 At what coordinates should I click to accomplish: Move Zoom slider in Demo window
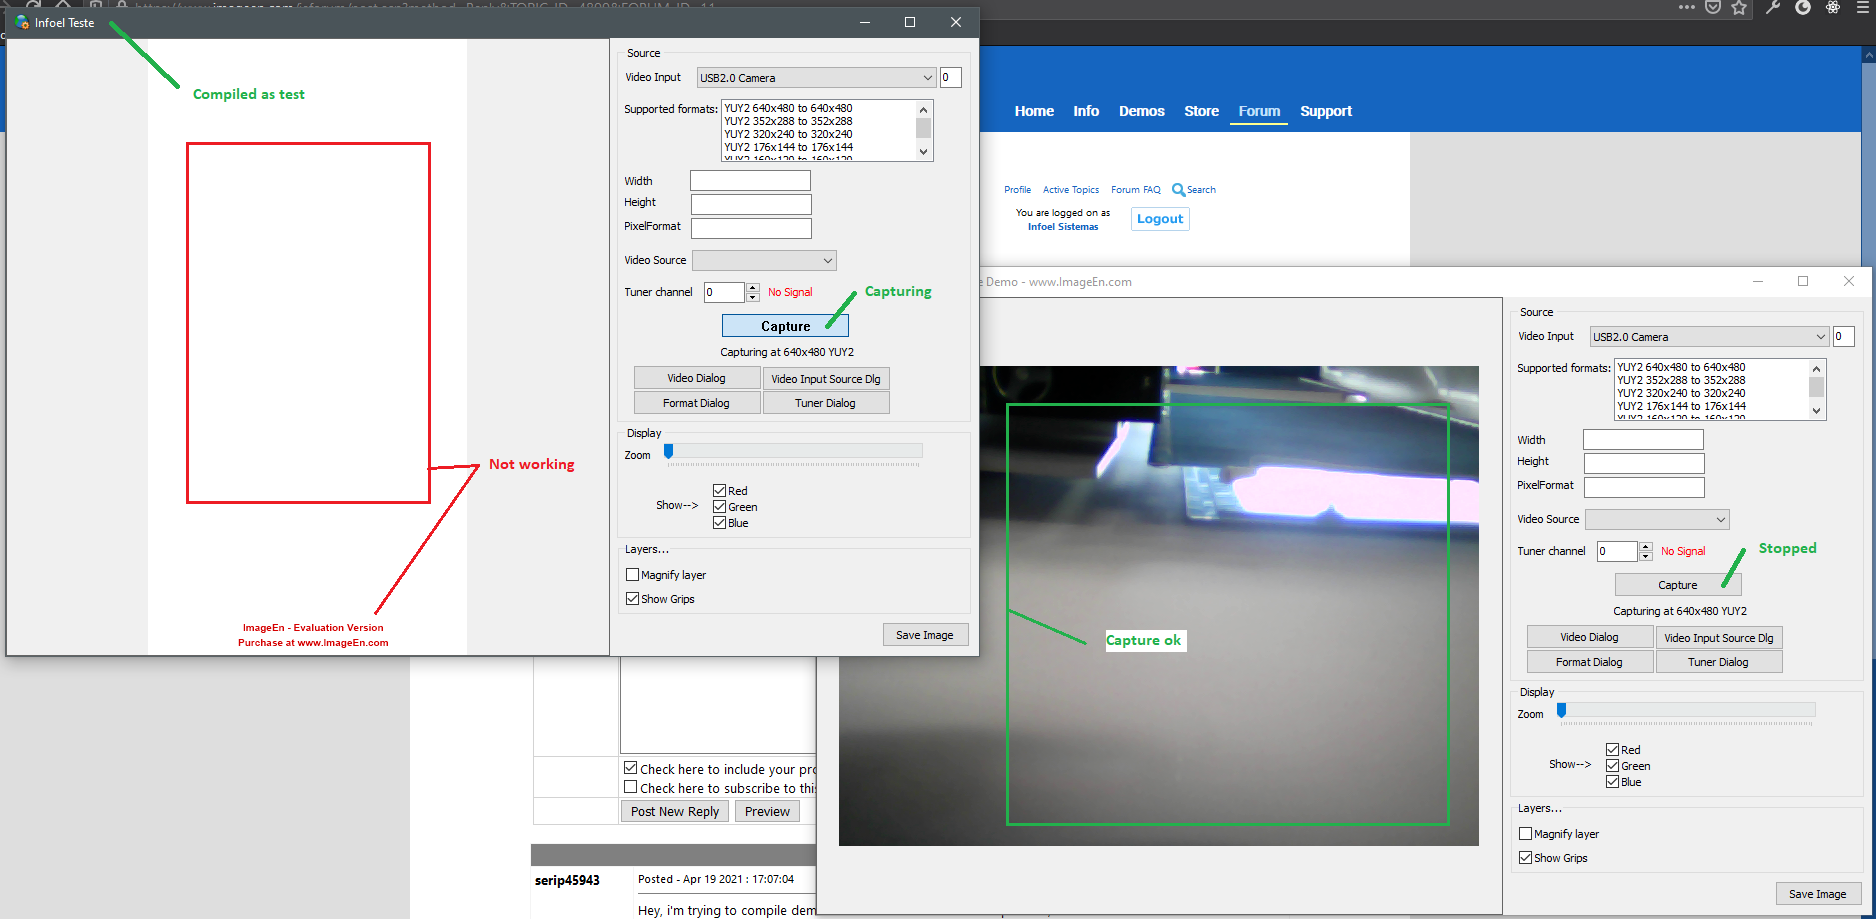(1562, 710)
